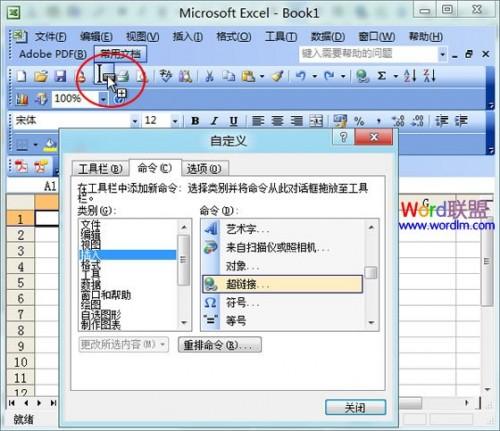500x431 pixels.
Task: Click the 重排命令(R)... button
Action: (x=220, y=345)
